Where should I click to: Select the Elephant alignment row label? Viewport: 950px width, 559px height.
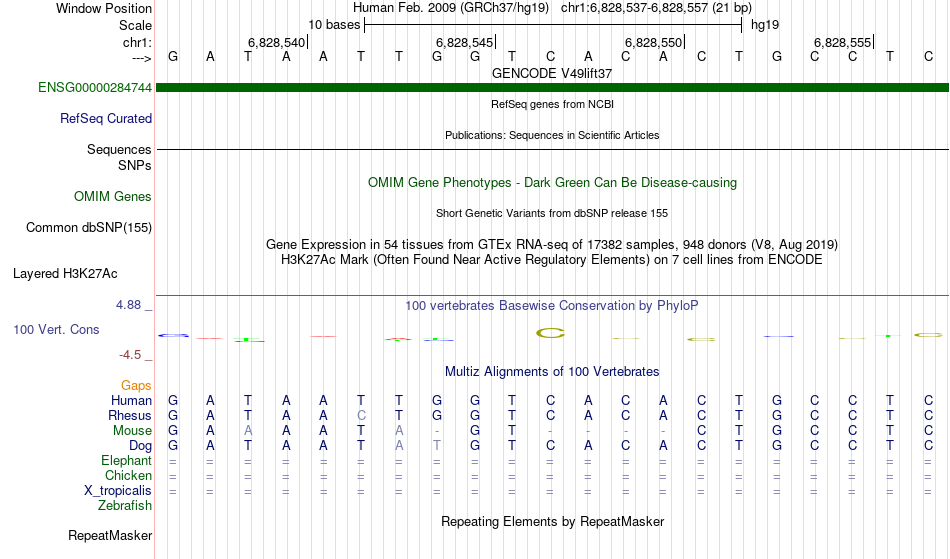(x=127, y=461)
